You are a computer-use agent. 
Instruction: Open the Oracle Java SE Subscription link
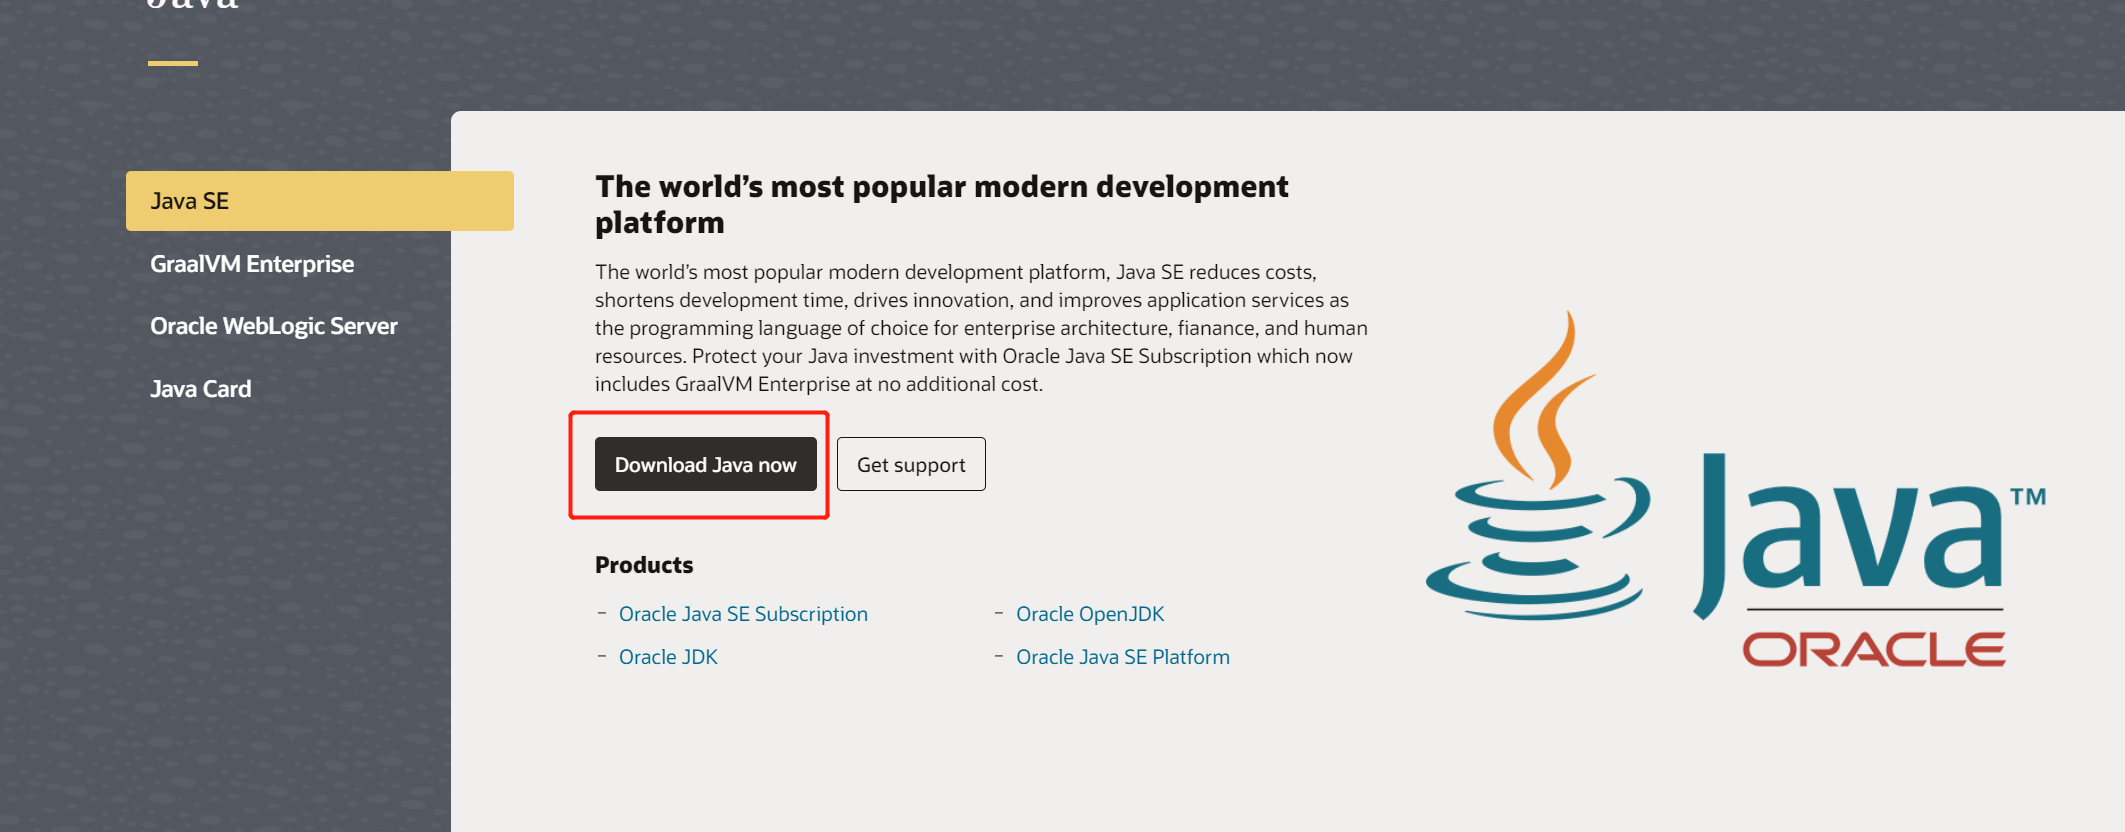[743, 614]
